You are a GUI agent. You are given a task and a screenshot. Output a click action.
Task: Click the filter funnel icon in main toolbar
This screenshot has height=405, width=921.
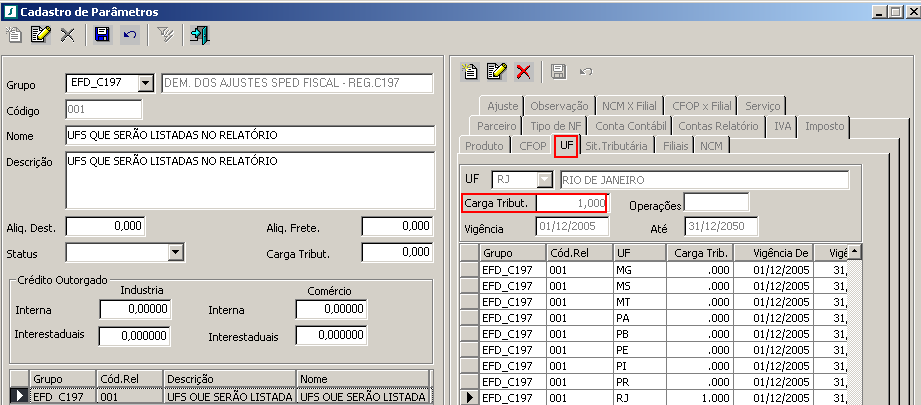[165, 35]
